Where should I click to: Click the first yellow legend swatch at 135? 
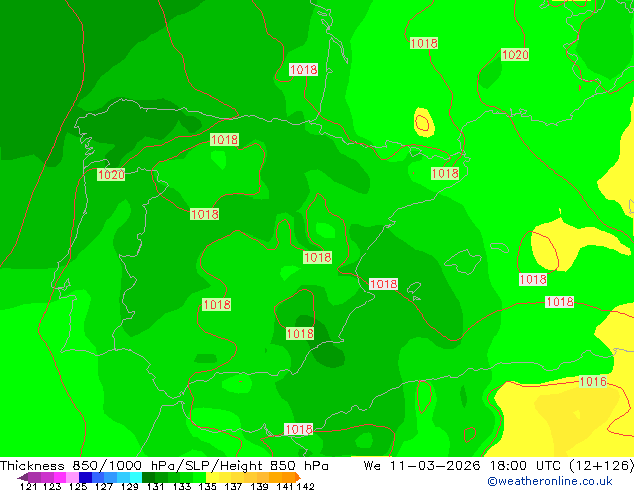pos(212,477)
